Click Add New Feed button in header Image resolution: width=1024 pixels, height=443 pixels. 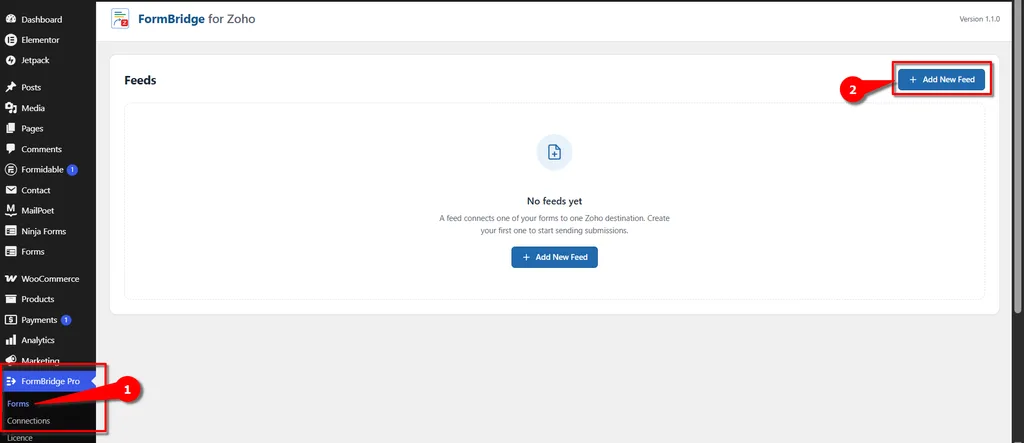tap(941, 79)
